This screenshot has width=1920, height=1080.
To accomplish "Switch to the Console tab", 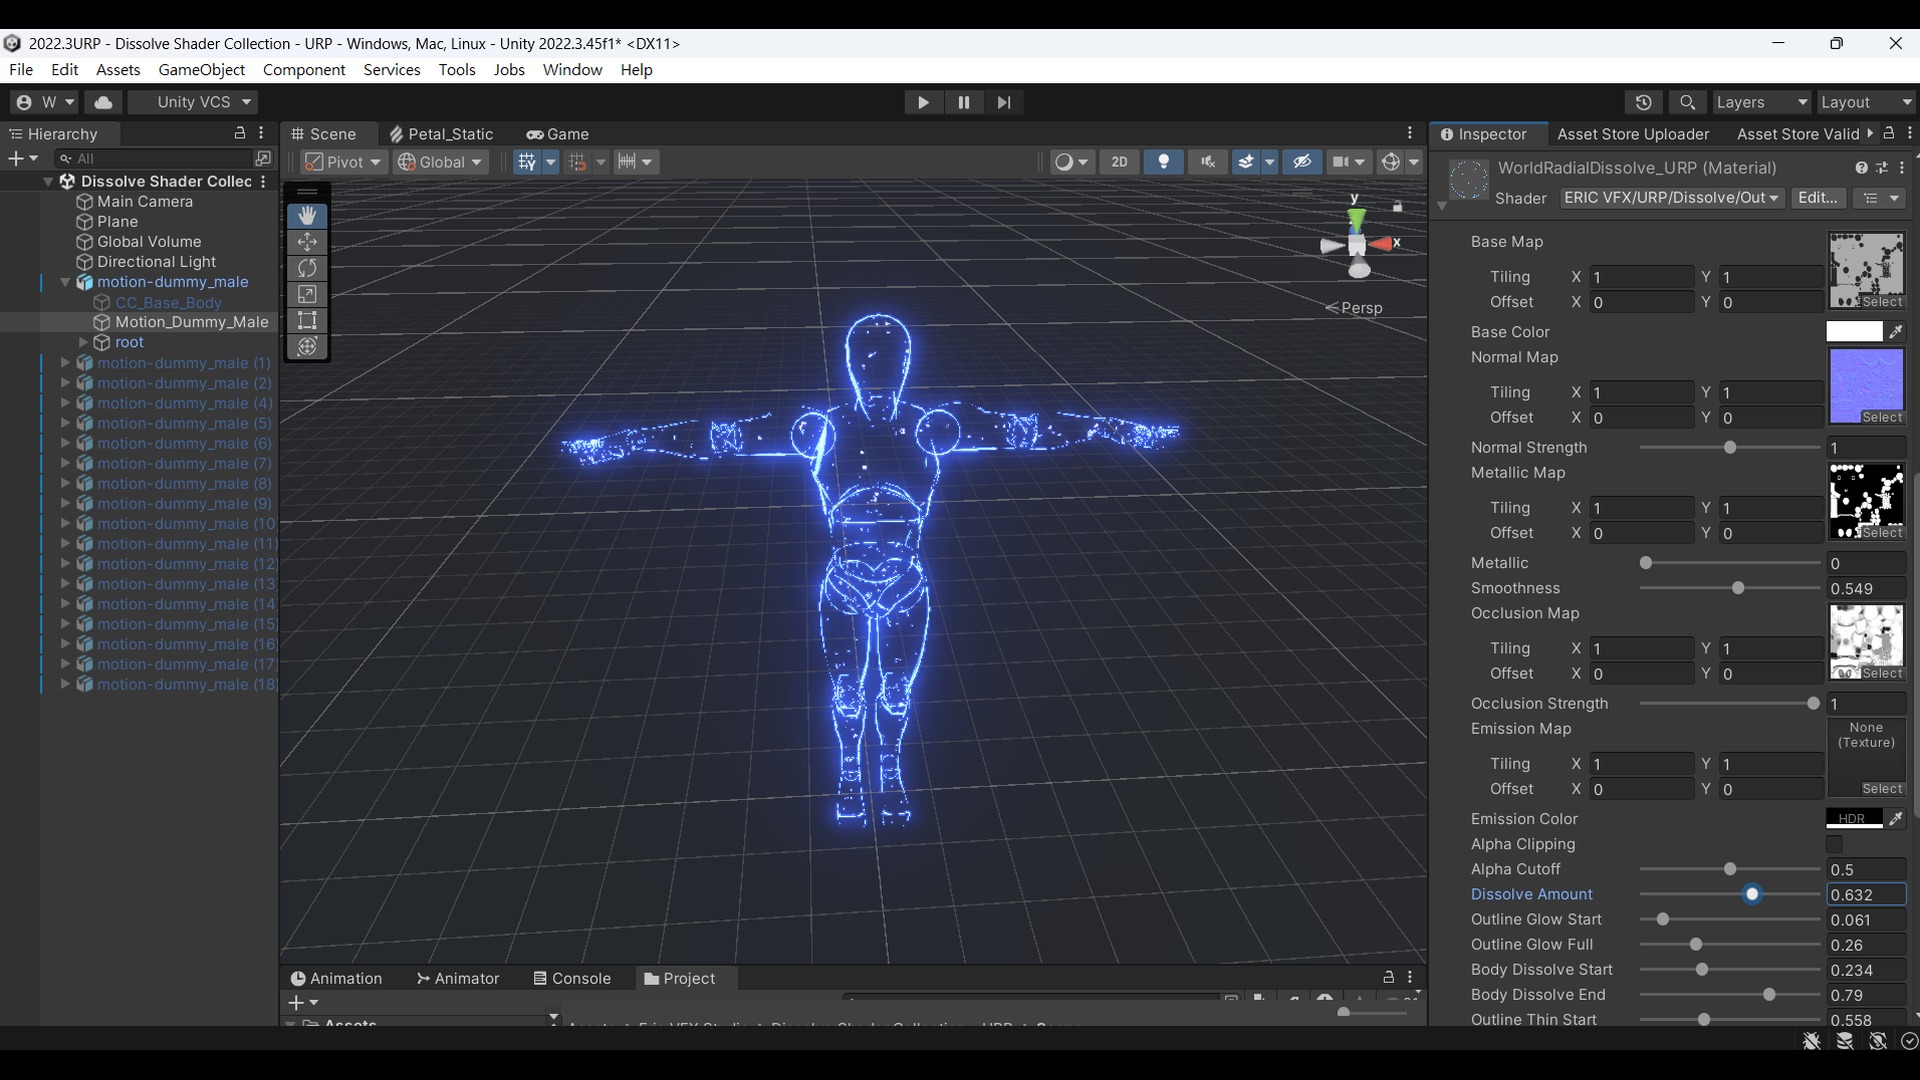I will [x=571, y=978].
